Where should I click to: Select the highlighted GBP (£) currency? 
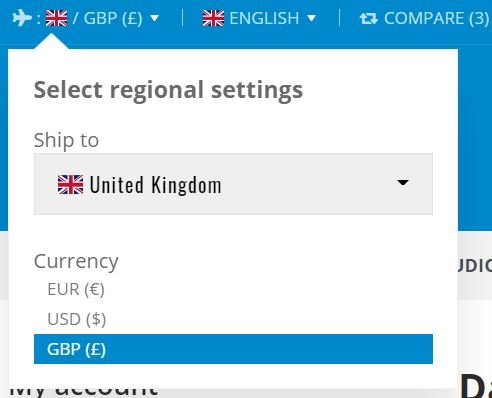[x=233, y=349]
